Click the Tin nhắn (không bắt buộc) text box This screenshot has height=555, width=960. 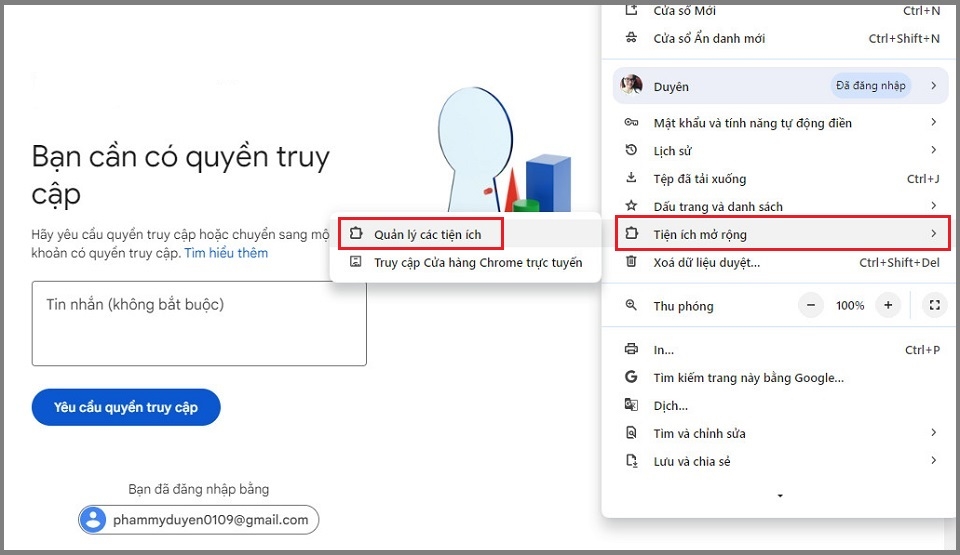pyautogui.click(x=199, y=323)
